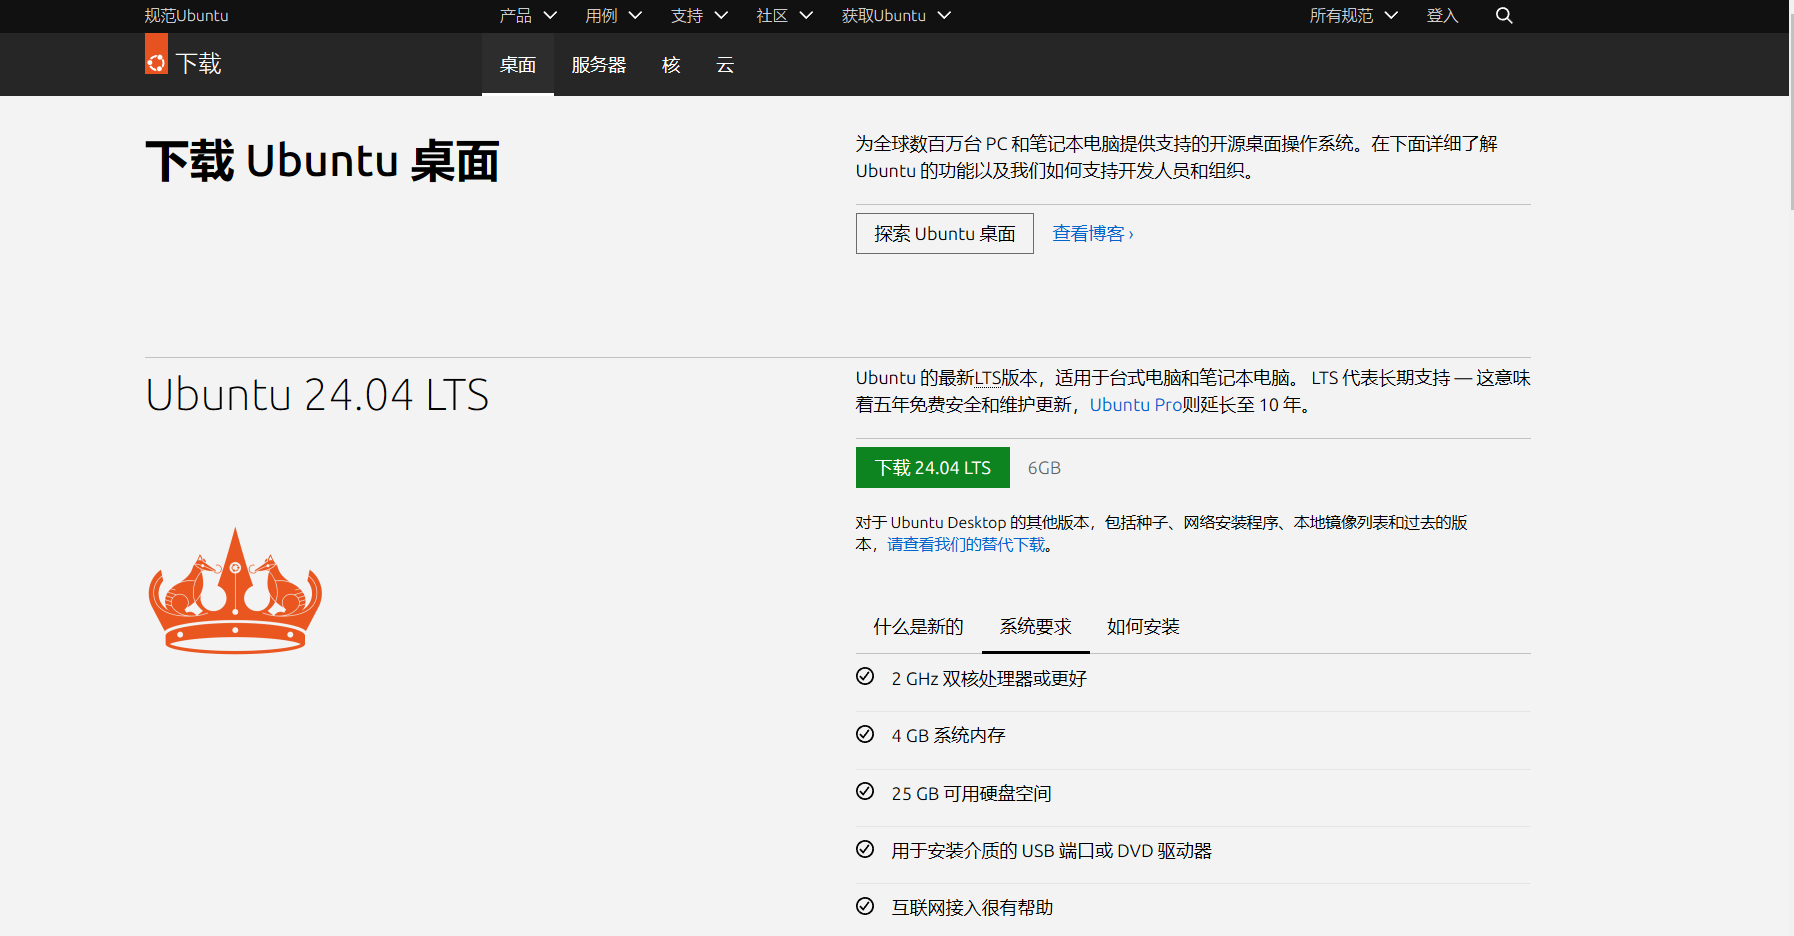Expand the 社区 dropdown chevron
The width and height of the screenshot is (1794, 936).
[807, 15]
